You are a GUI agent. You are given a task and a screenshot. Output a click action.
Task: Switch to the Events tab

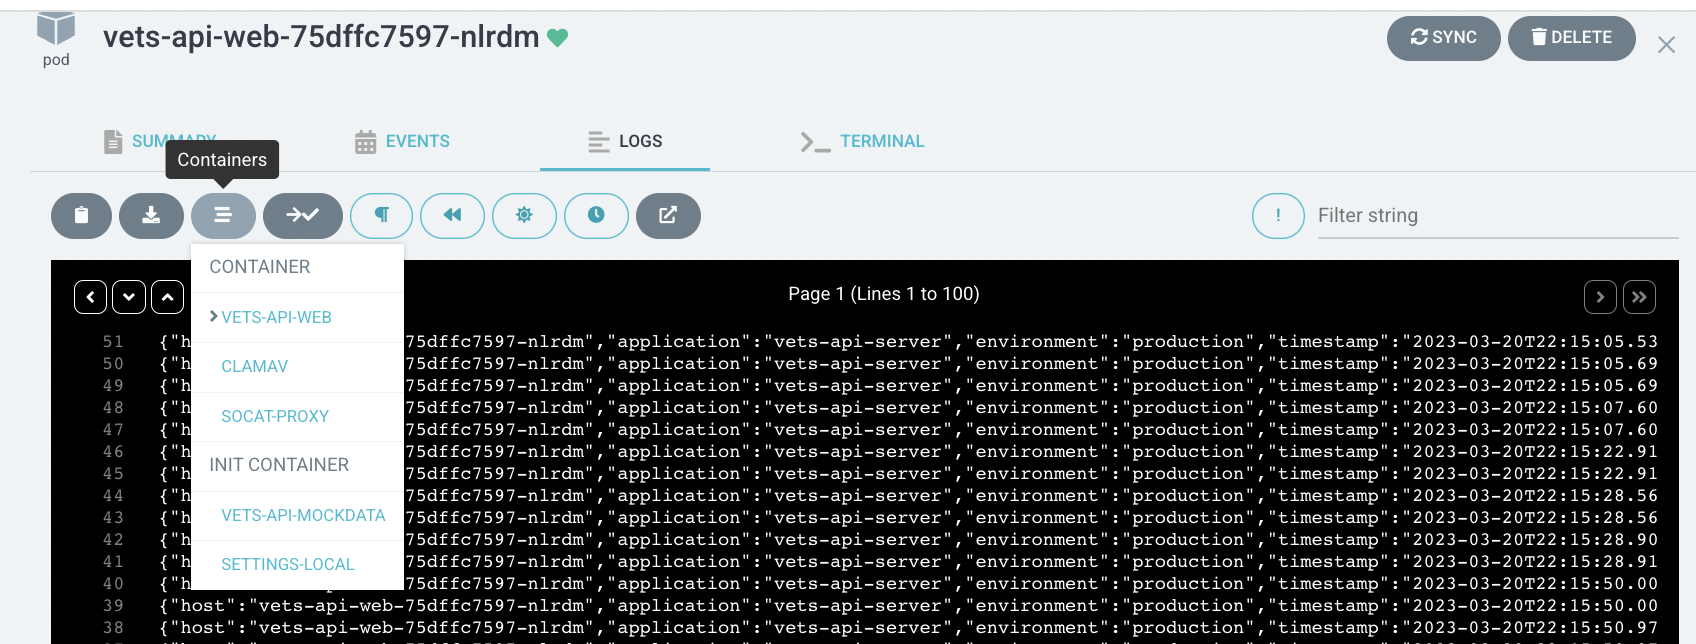(x=403, y=142)
